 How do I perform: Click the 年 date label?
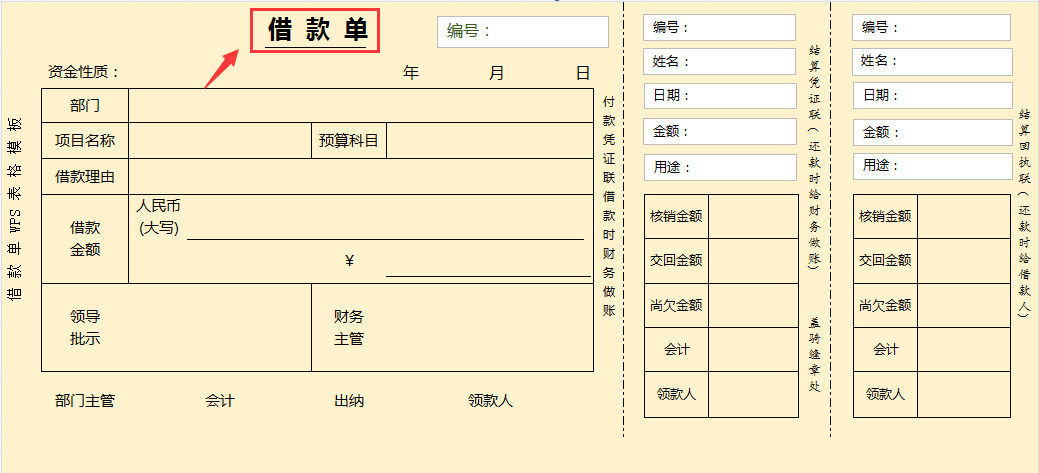point(411,73)
